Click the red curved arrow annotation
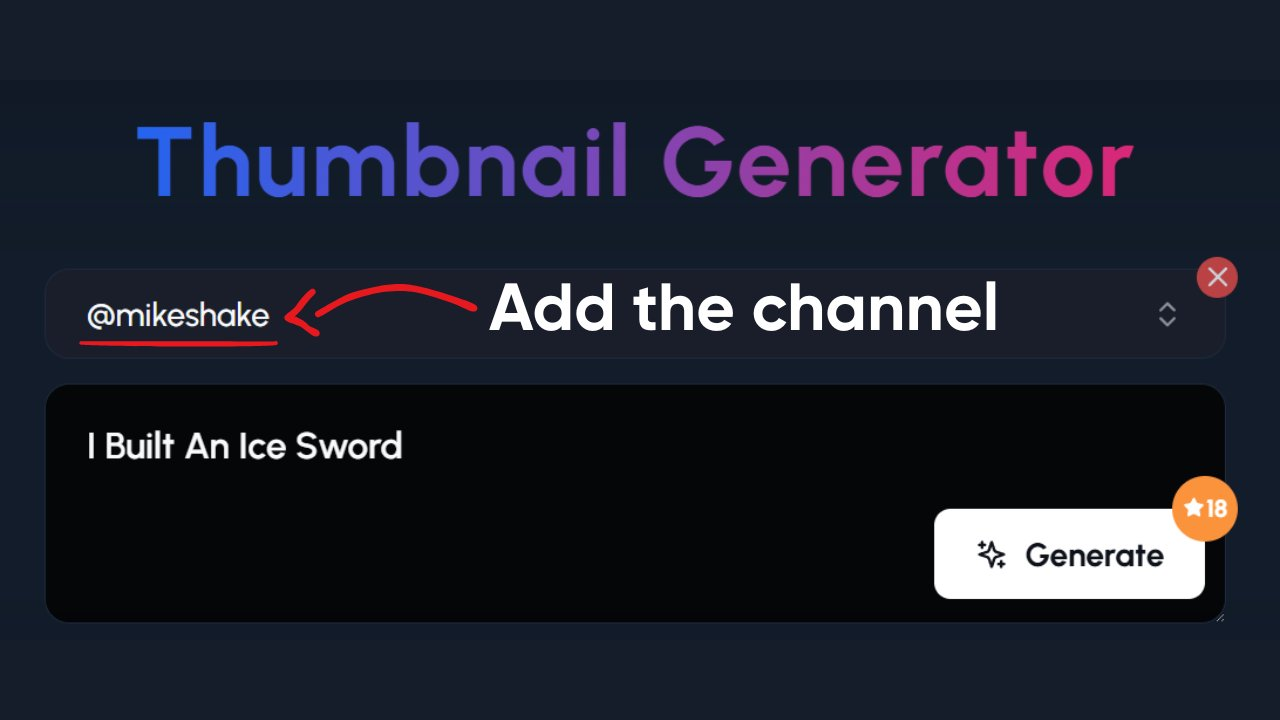Screen dimensions: 1280x720 380,309
